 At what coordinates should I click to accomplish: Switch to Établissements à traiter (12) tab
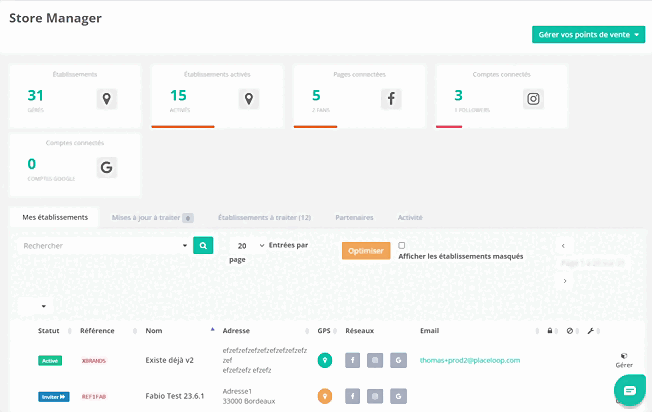point(264,217)
